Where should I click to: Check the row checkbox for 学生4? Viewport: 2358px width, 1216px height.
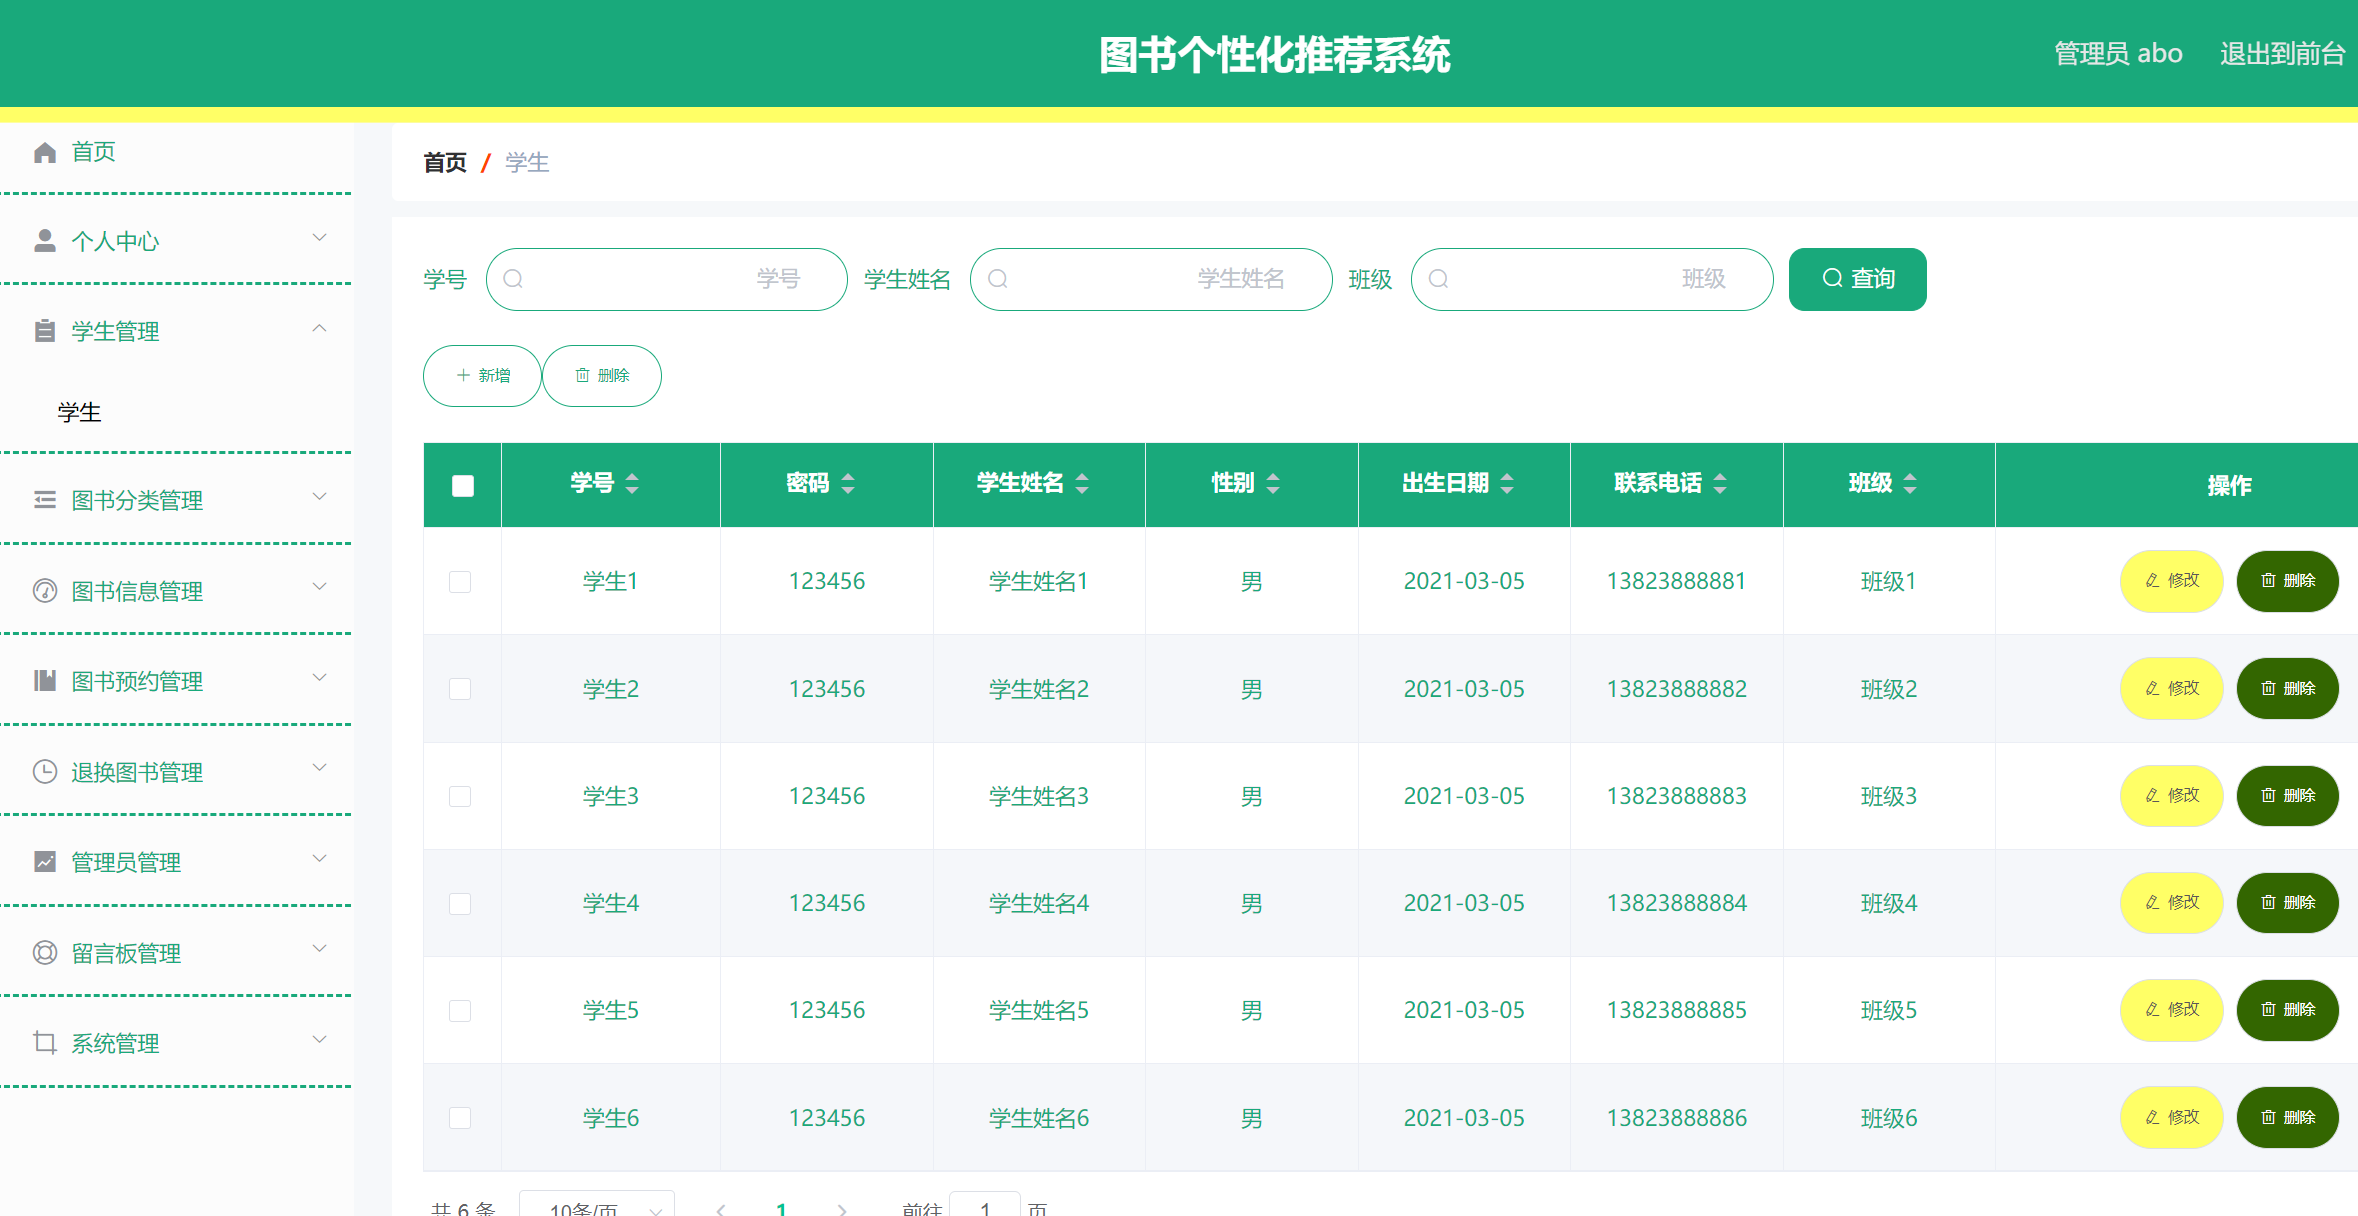click(x=461, y=903)
